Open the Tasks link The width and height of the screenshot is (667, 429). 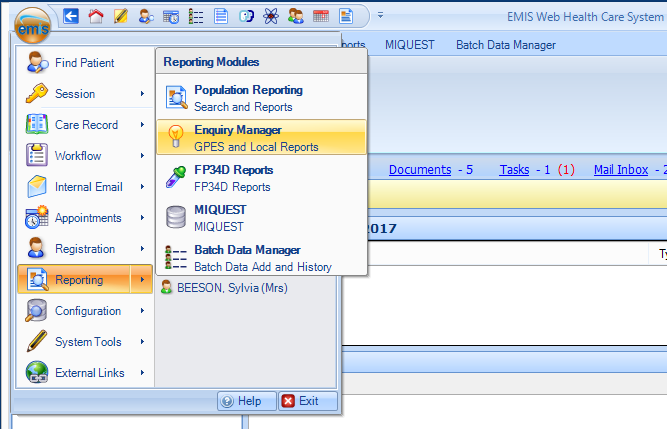(514, 170)
